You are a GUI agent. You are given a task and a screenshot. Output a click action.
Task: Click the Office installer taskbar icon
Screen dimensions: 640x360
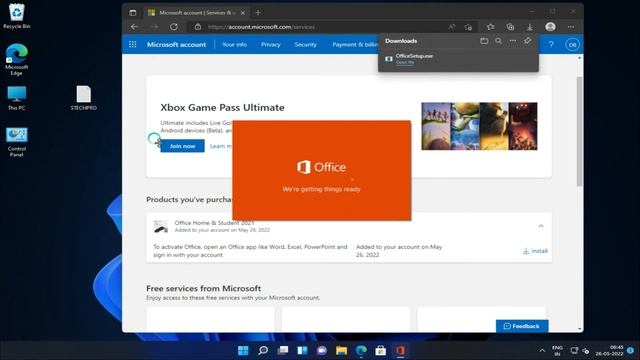[400, 351]
